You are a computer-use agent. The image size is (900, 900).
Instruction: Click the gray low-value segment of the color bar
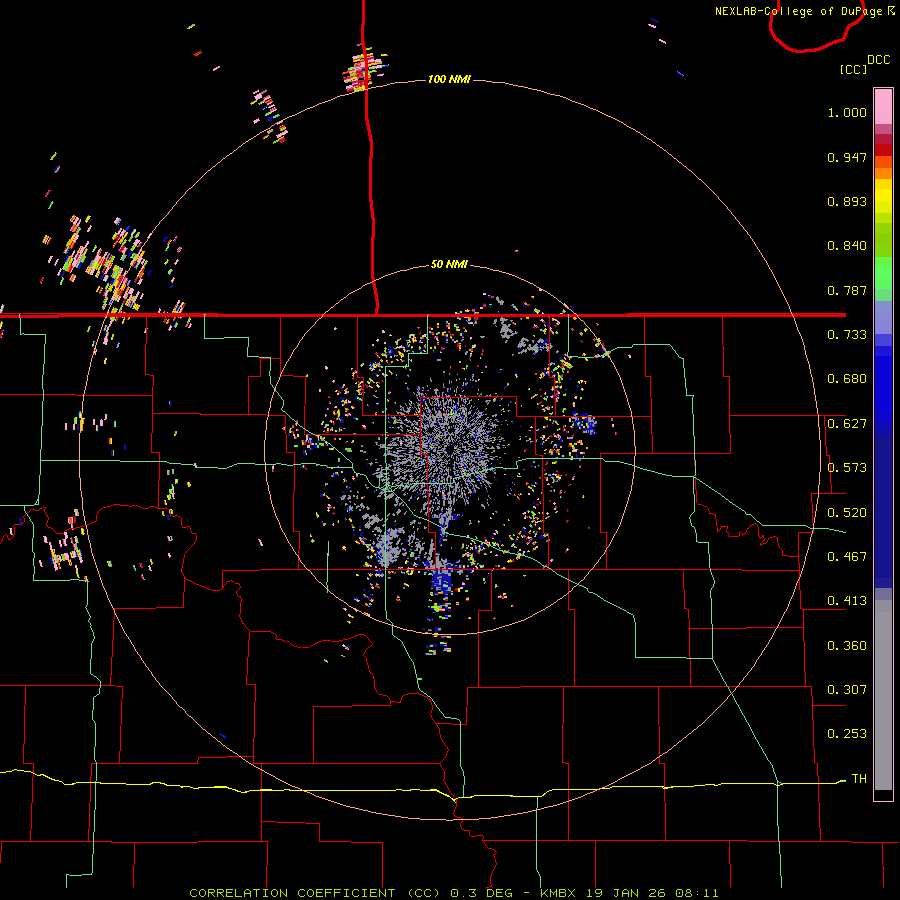[x=883, y=695]
